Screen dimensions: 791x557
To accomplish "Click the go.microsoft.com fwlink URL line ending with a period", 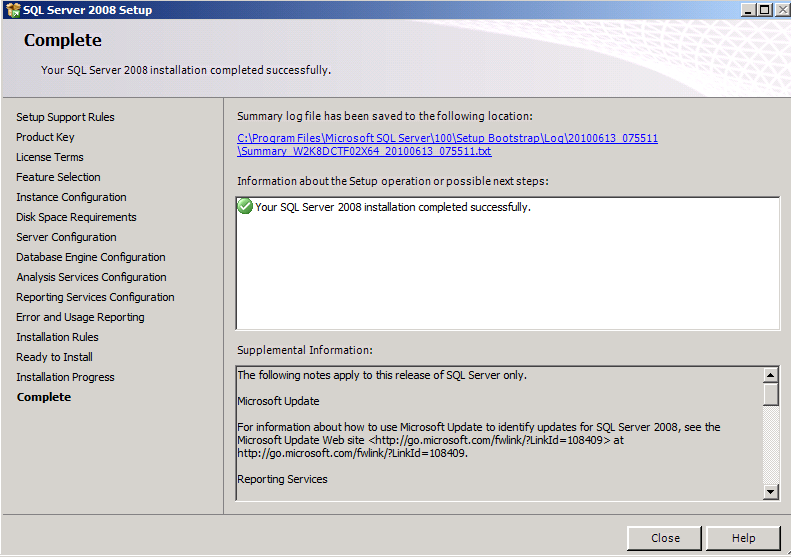I will [353, 453].
